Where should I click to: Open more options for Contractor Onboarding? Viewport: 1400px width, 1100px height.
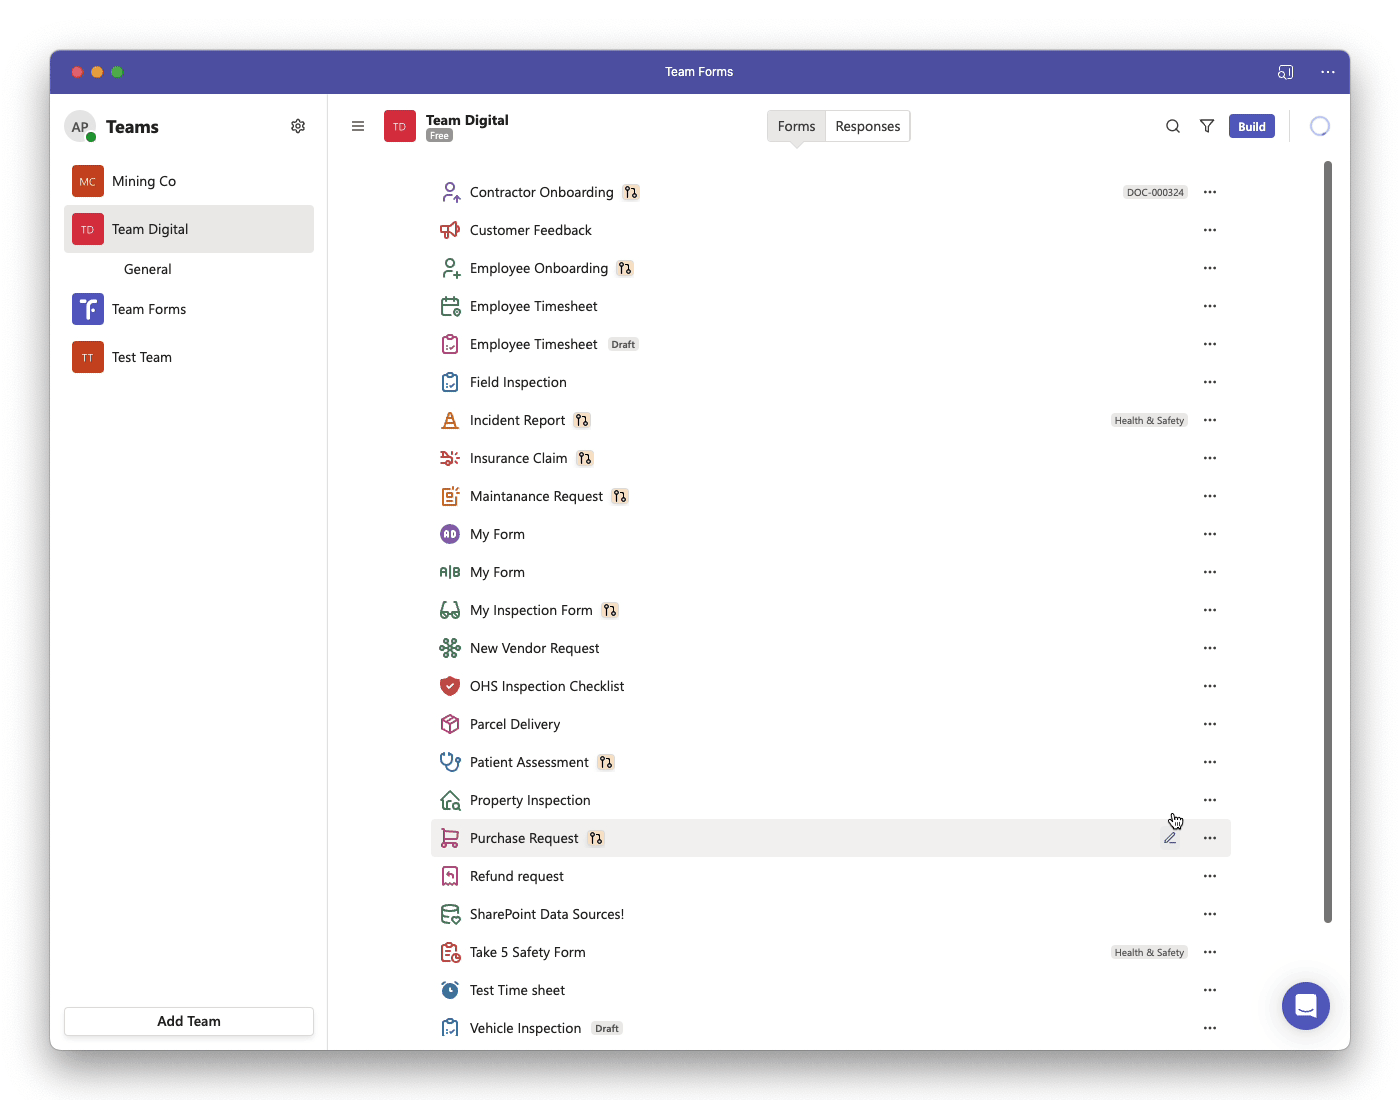pos(1210,192)
